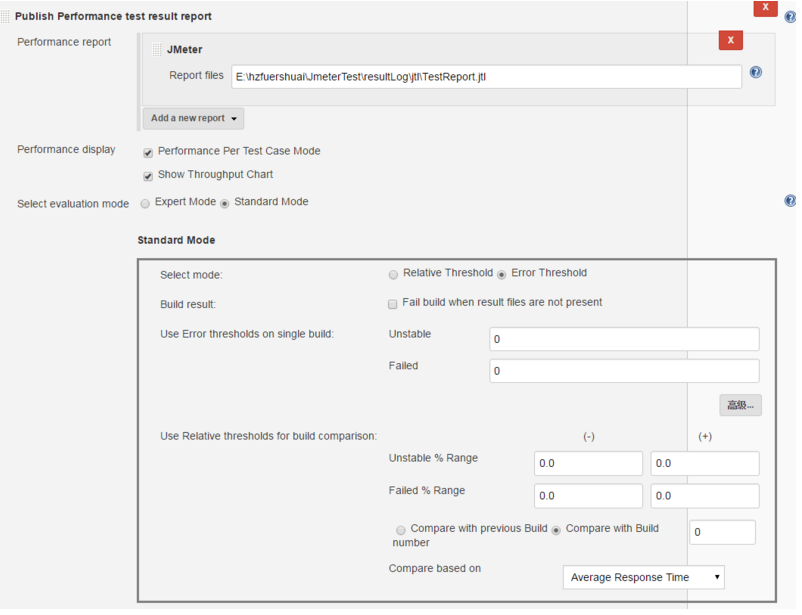The width and height of the screenshot is (802, 615).
Task: Delete the JMeter report with red X
Action: (731, 40)
